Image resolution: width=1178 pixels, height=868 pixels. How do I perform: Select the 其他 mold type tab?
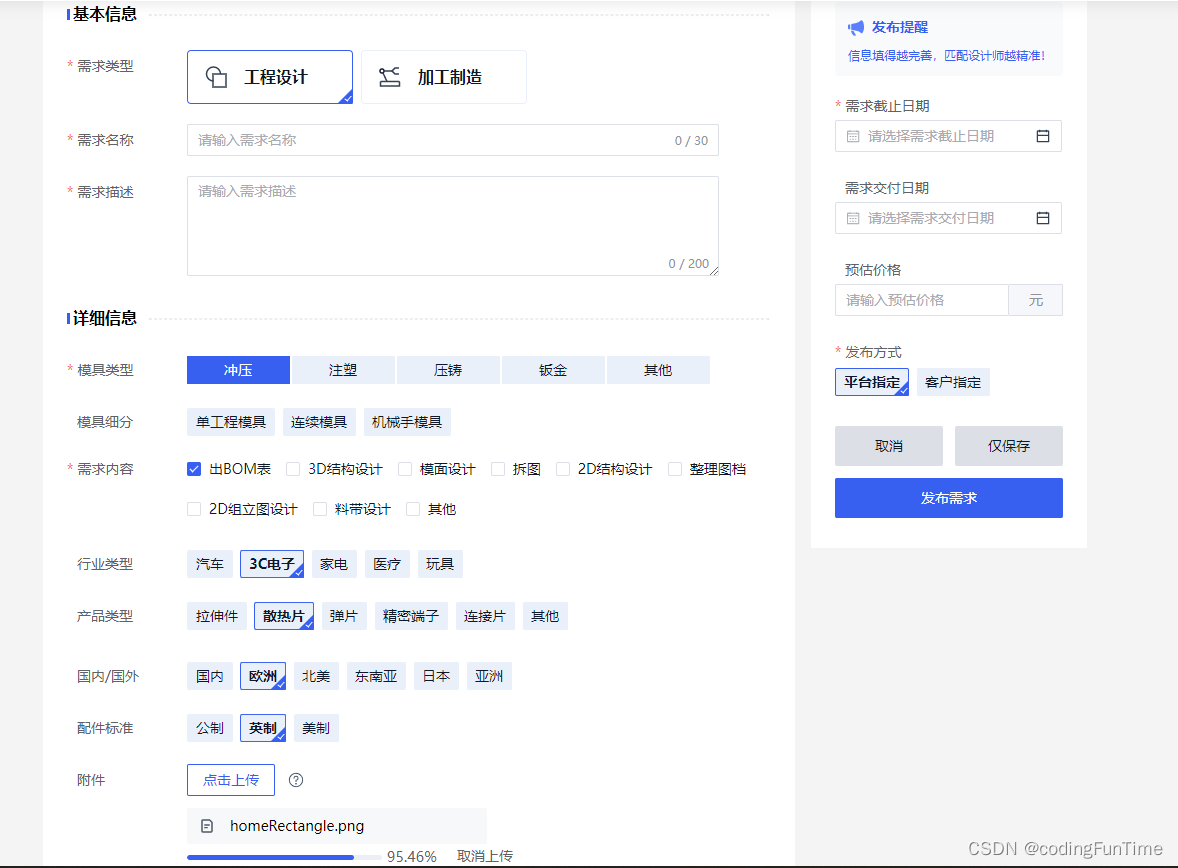[x=658, y=370]
